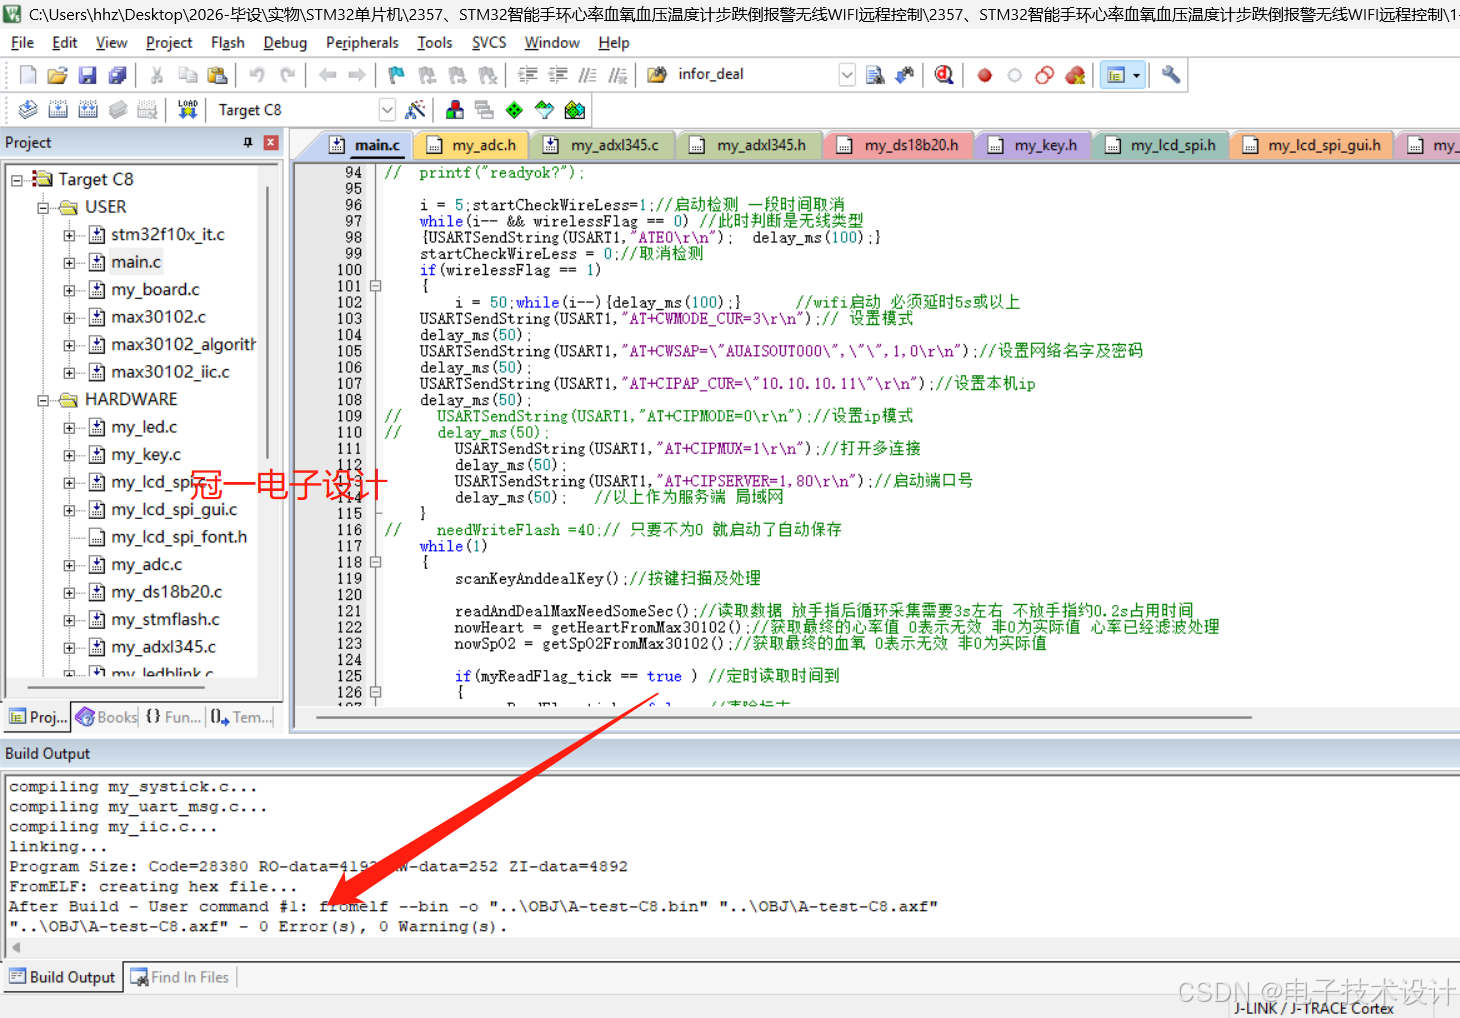
Task: Open the Project menu
Action: [x=169, y=43]
